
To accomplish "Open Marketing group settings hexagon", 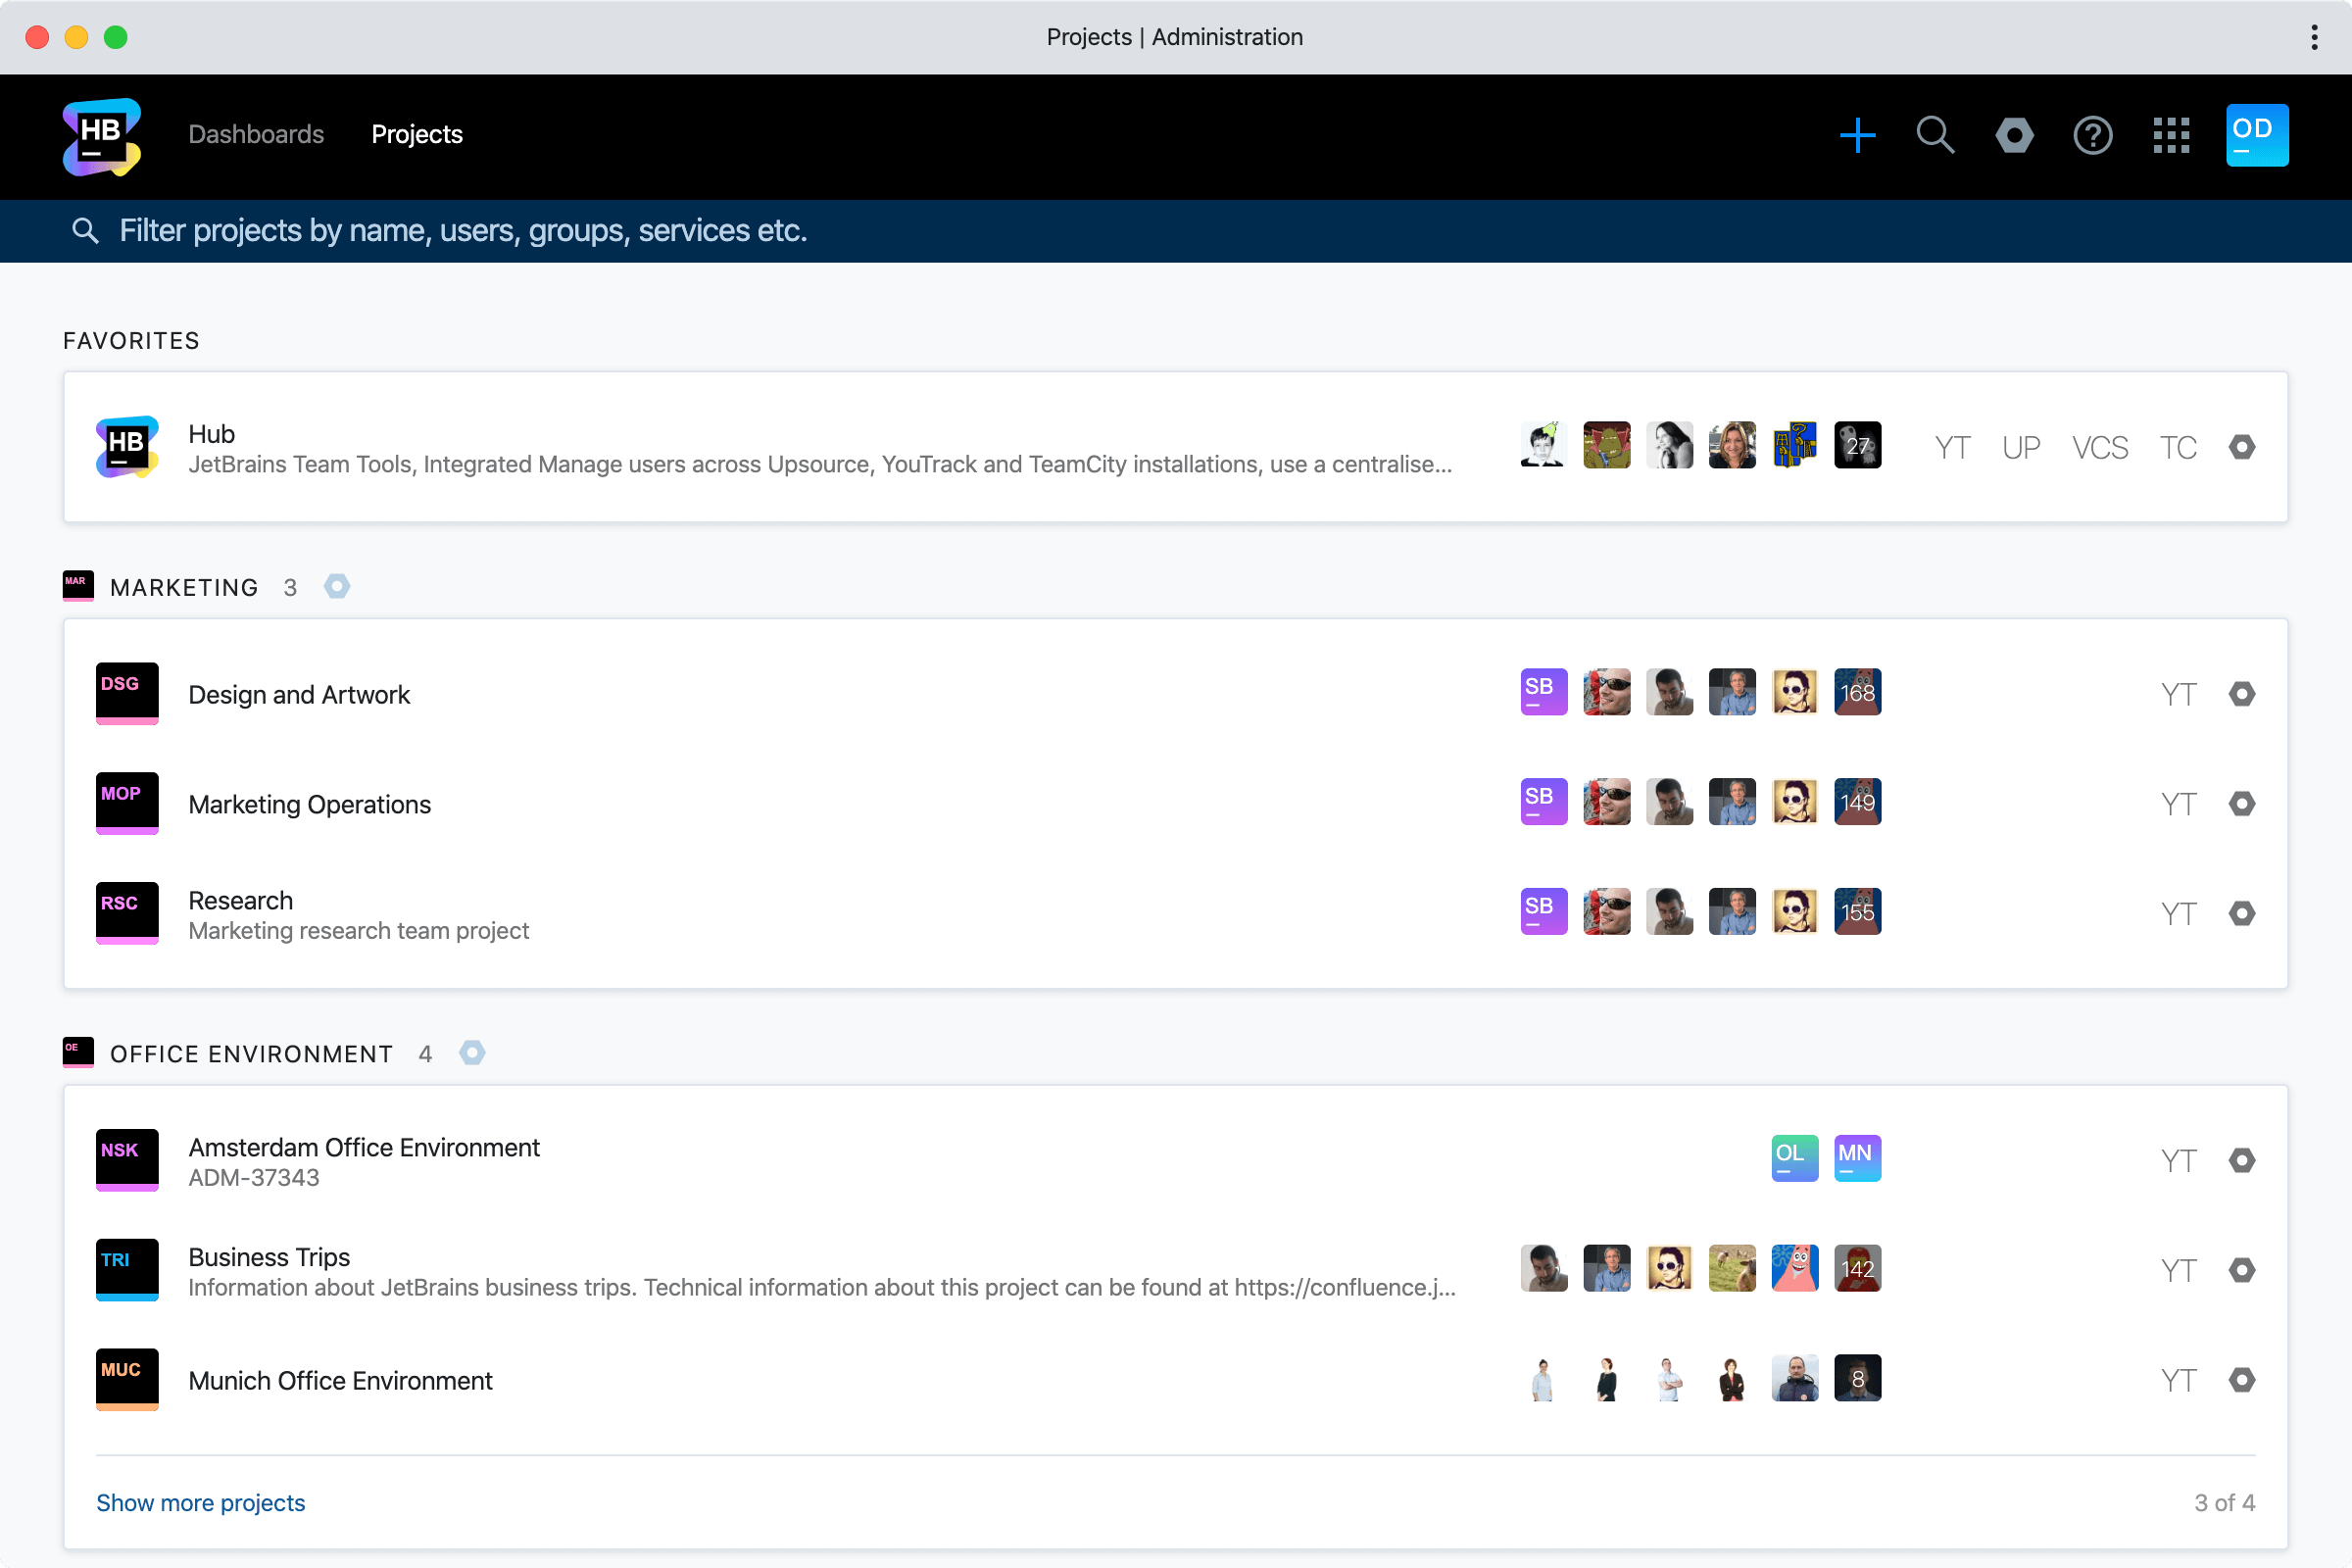I will point(337,586).
